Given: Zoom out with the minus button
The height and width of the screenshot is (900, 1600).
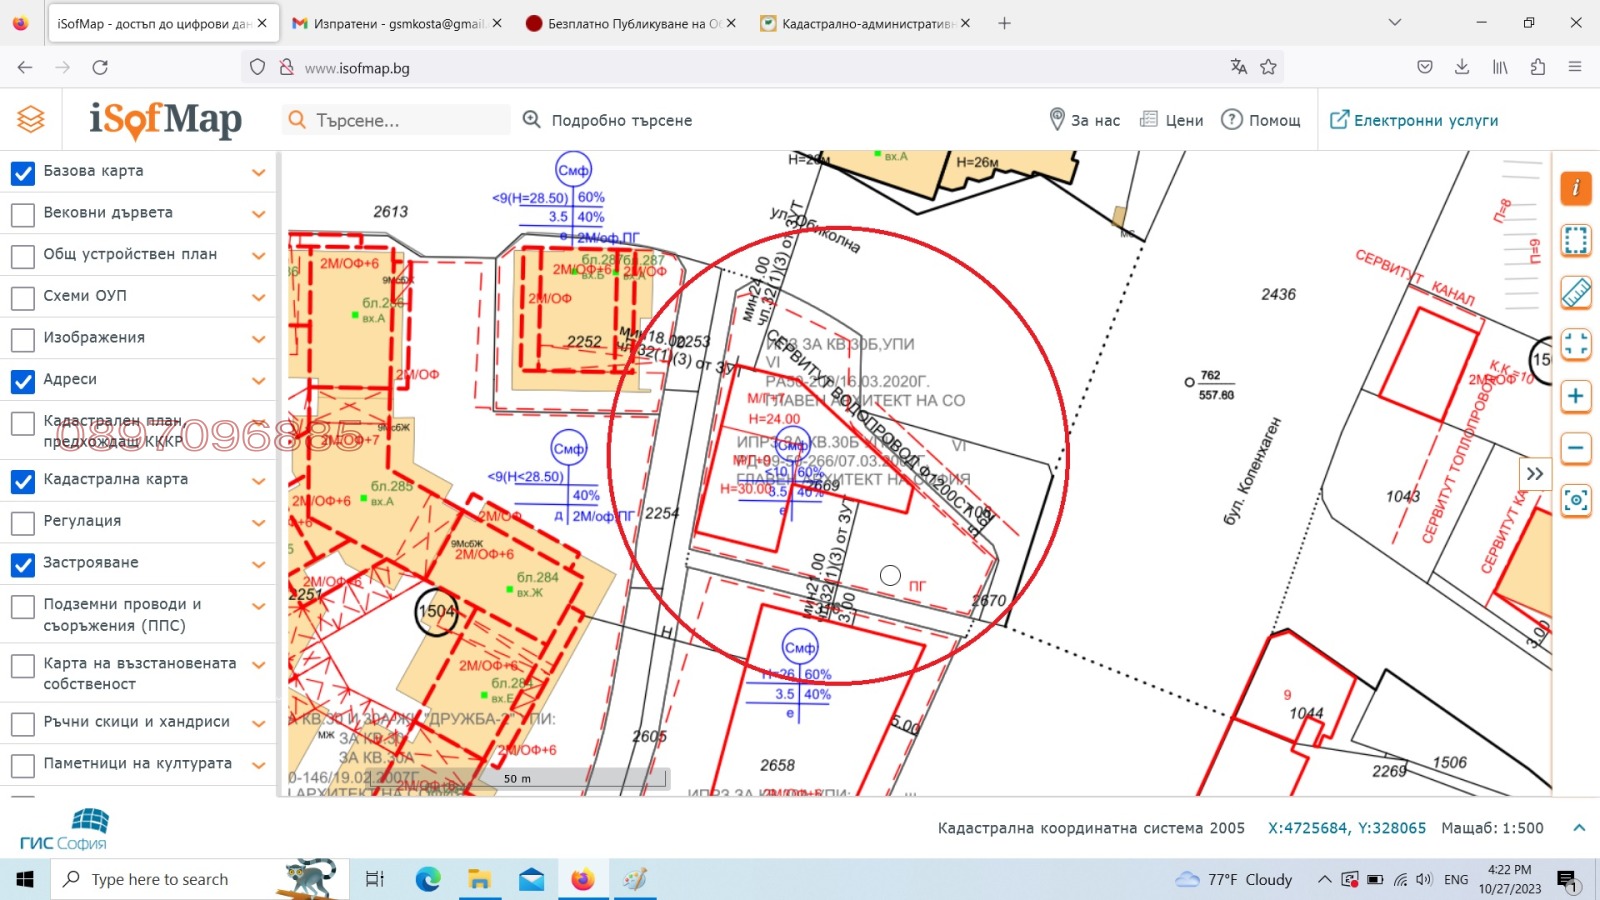Looking at the screenshot, I should click(1575, 448).
